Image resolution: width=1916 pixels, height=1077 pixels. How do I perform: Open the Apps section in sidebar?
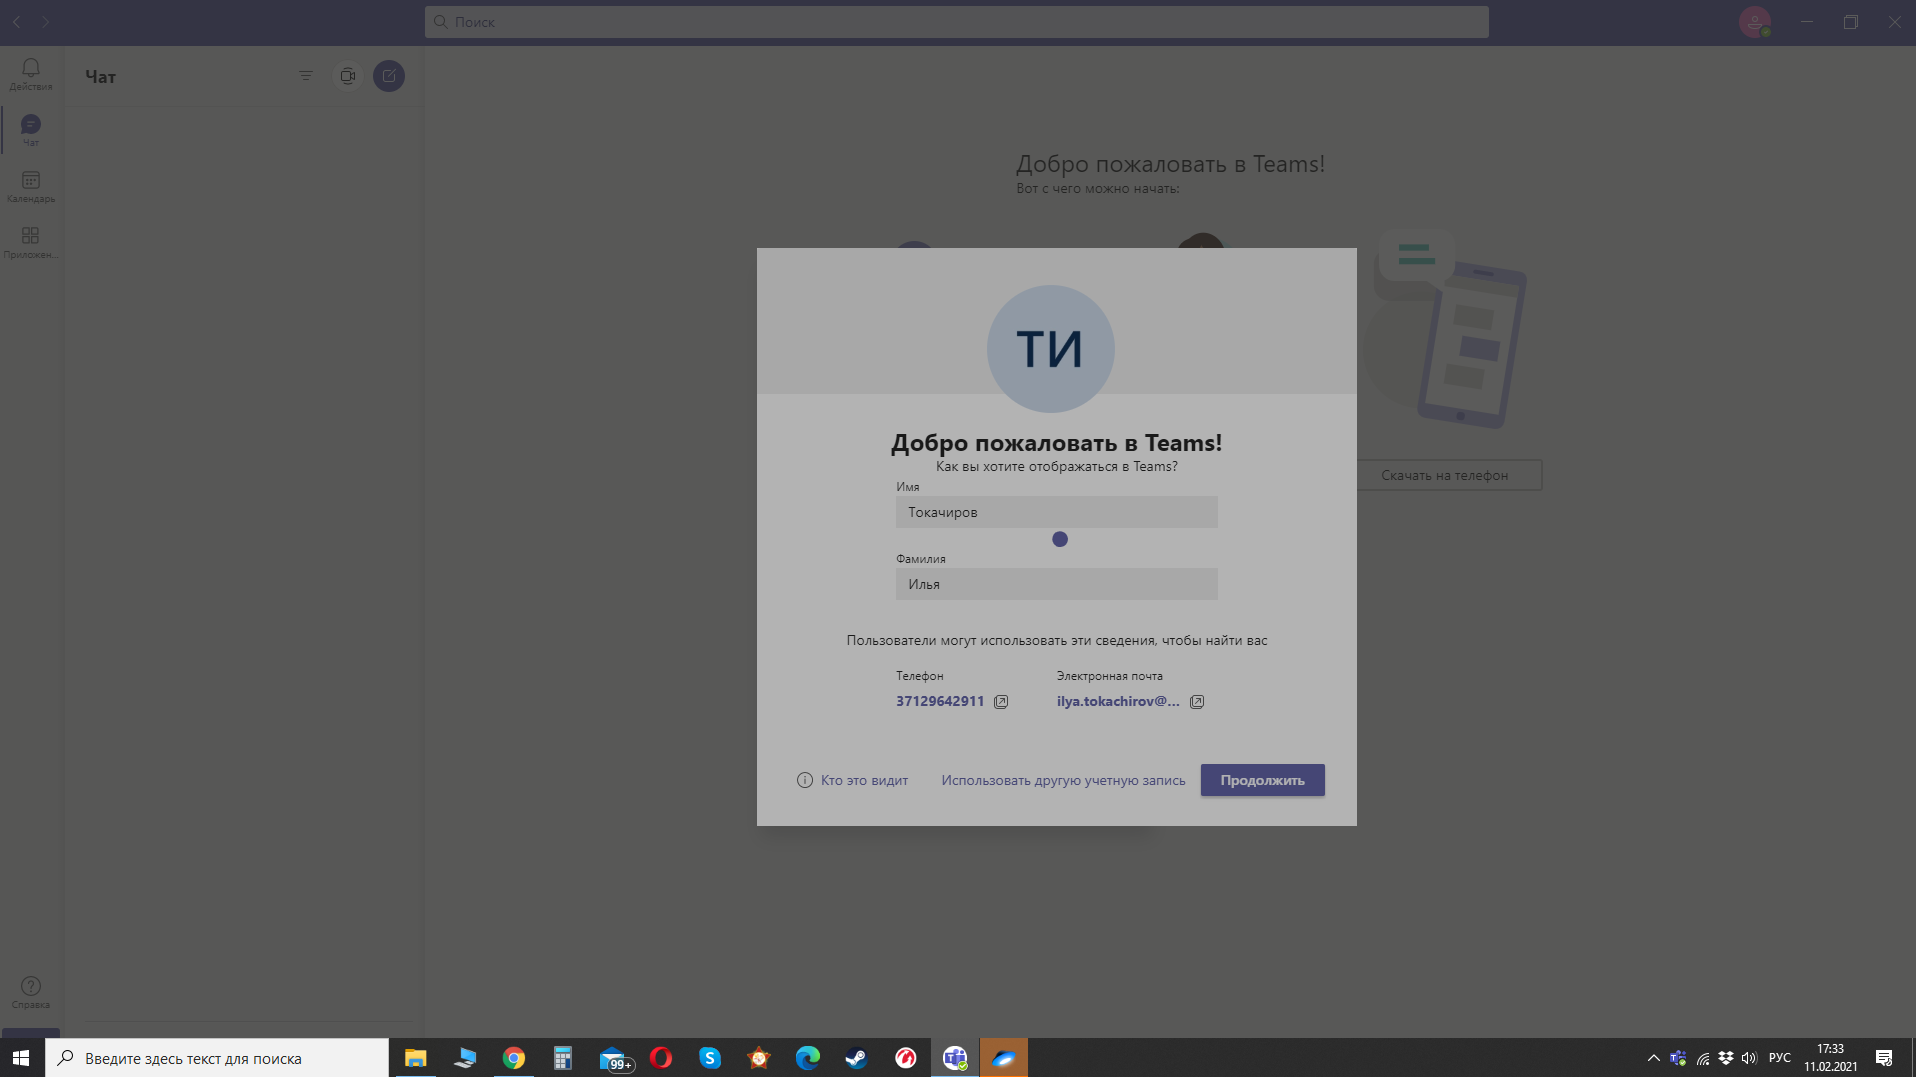click(31, 242)
